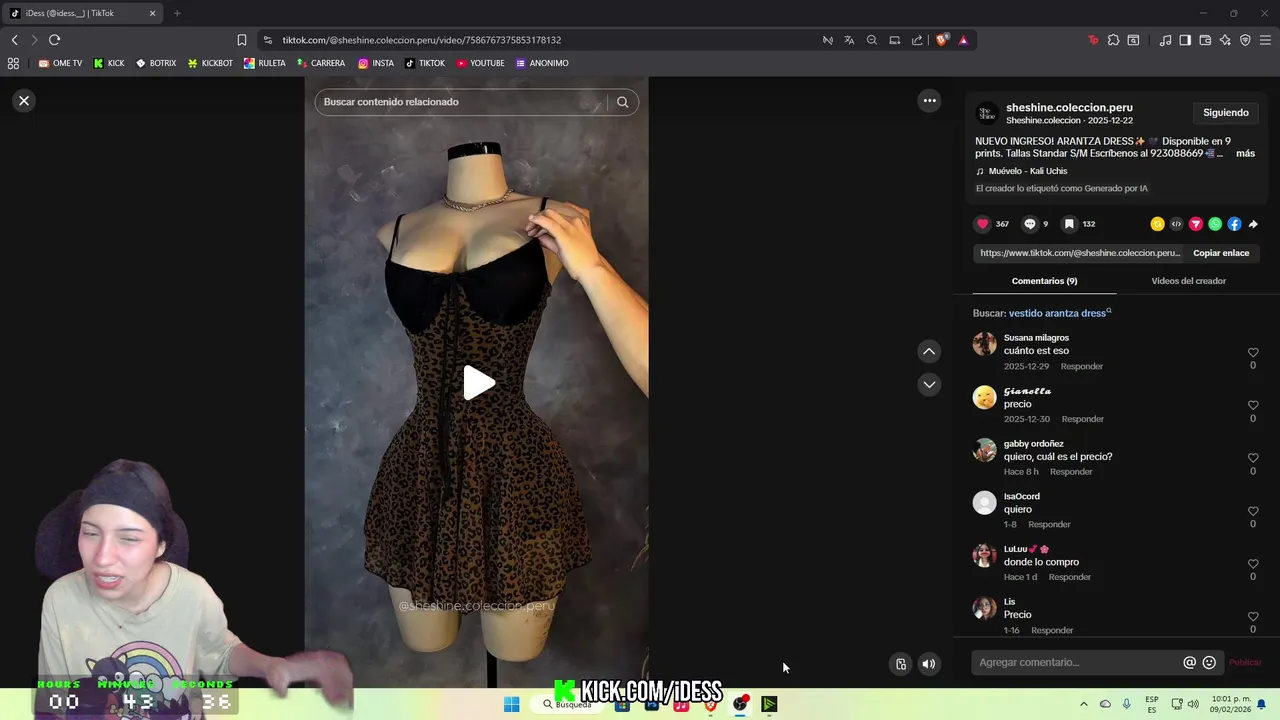Screen dimensions: 1280x720
Task: Open a new browser tab
Action: point(177,13)
